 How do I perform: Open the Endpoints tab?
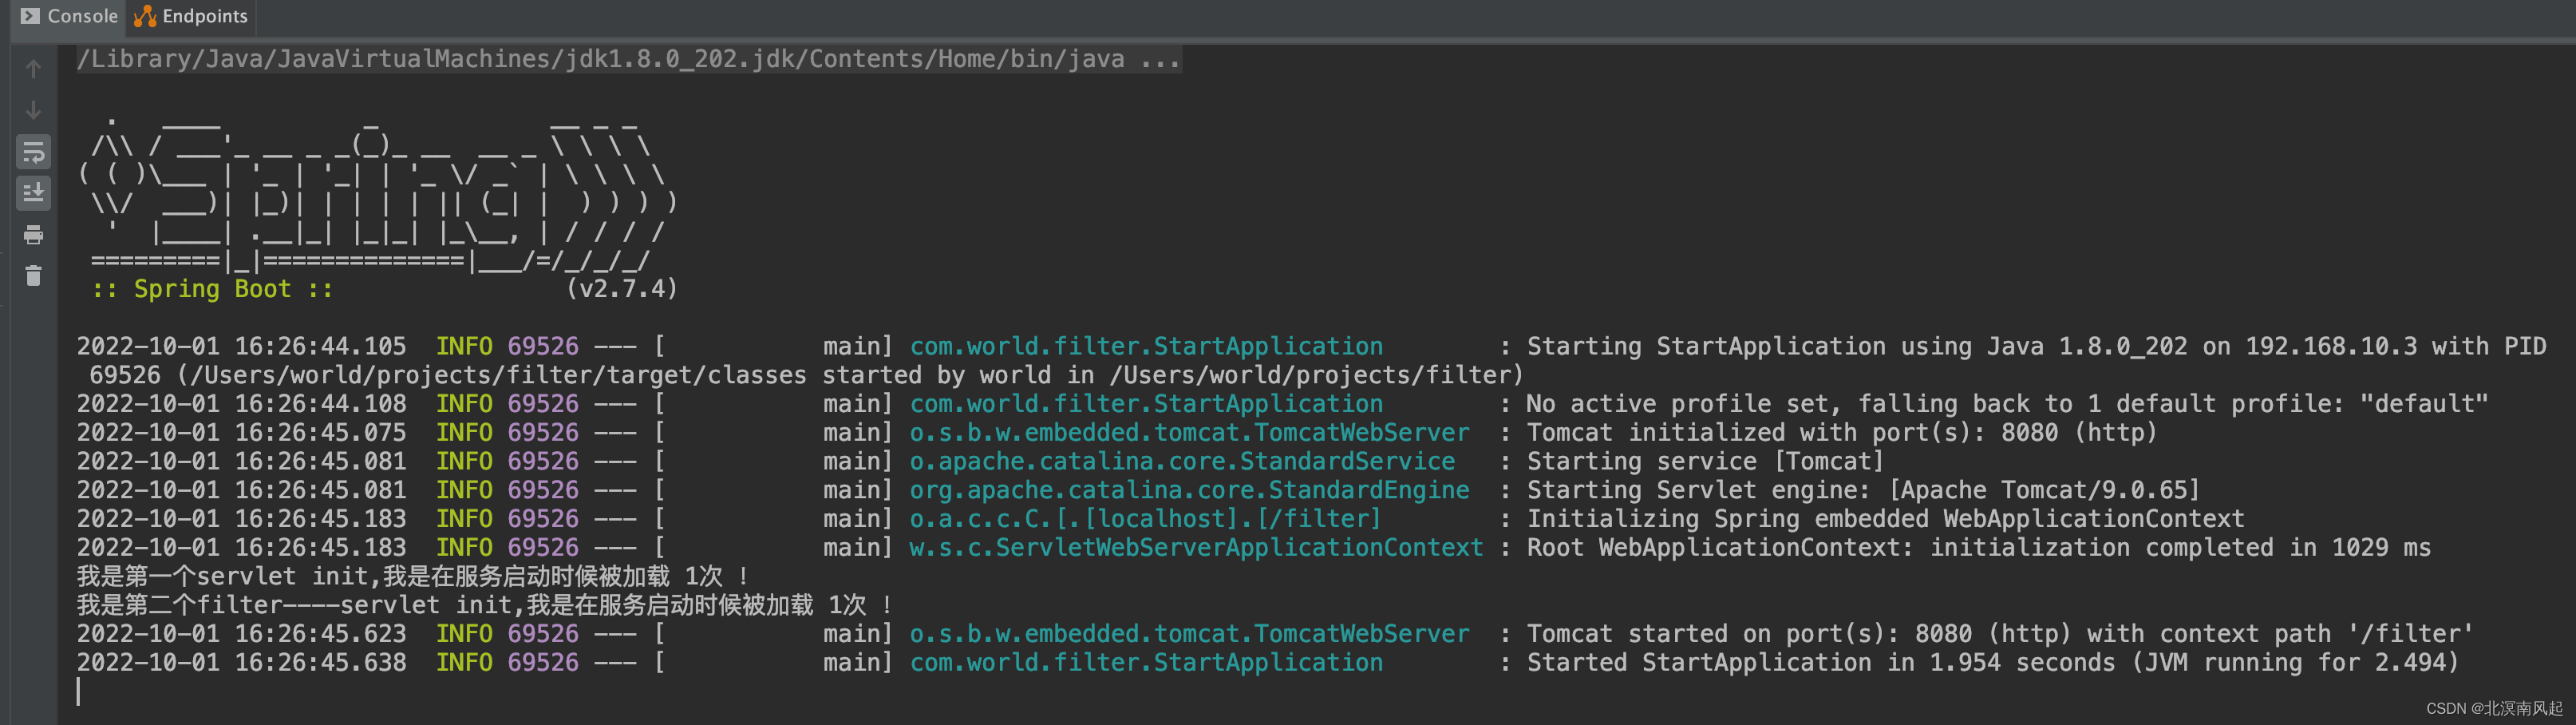tap(191, 16)
